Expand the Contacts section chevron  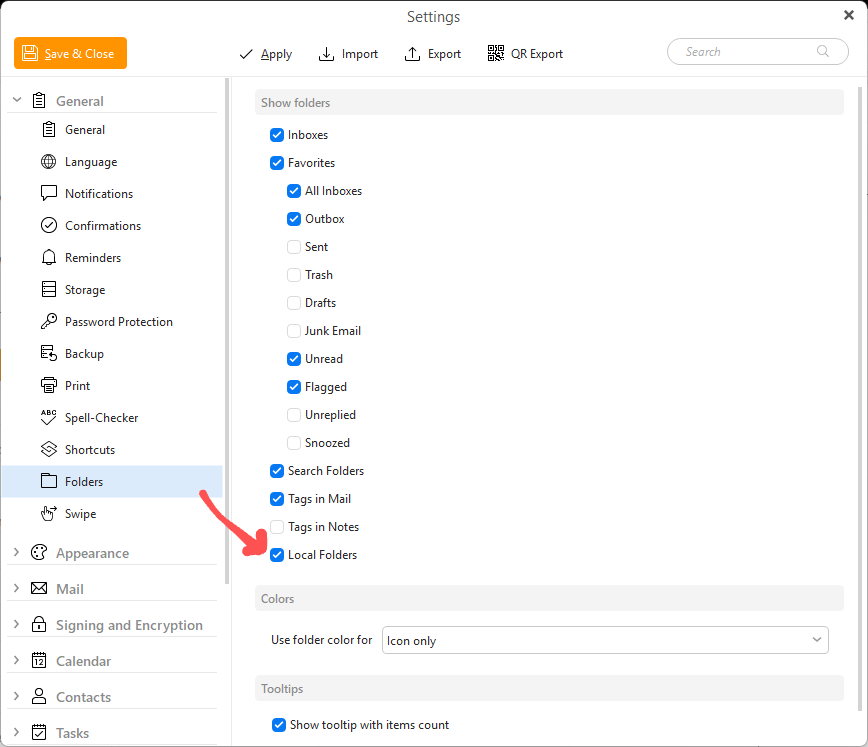pyautogui.click(x=17, y=696)
